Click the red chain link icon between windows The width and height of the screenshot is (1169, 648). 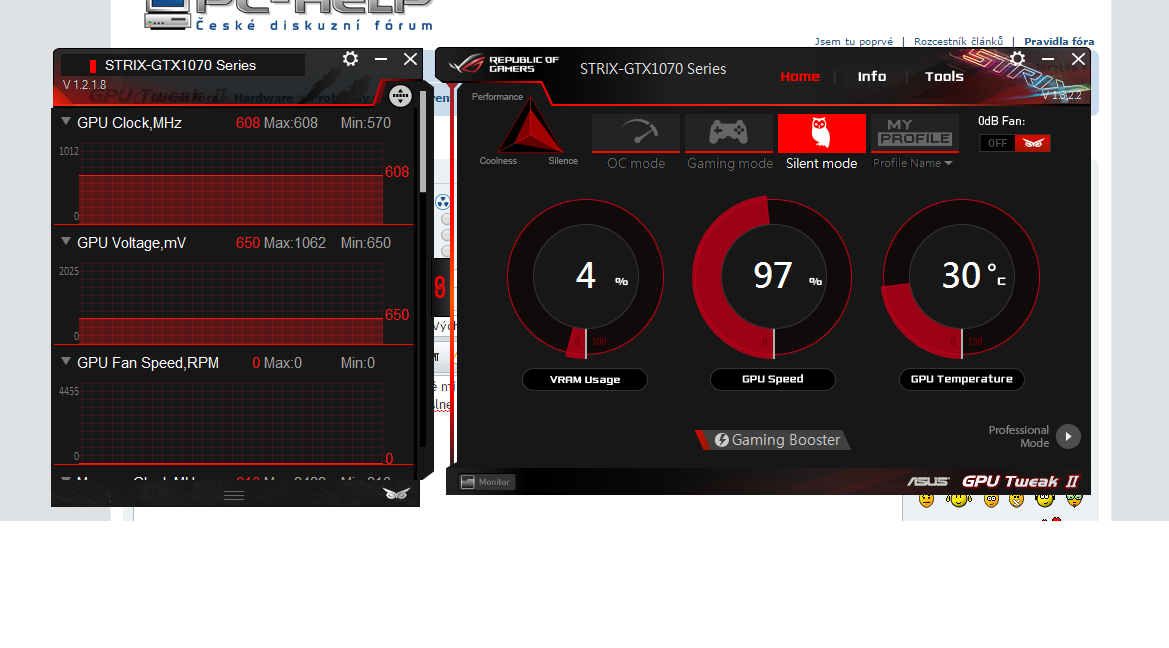pos(440,286)
